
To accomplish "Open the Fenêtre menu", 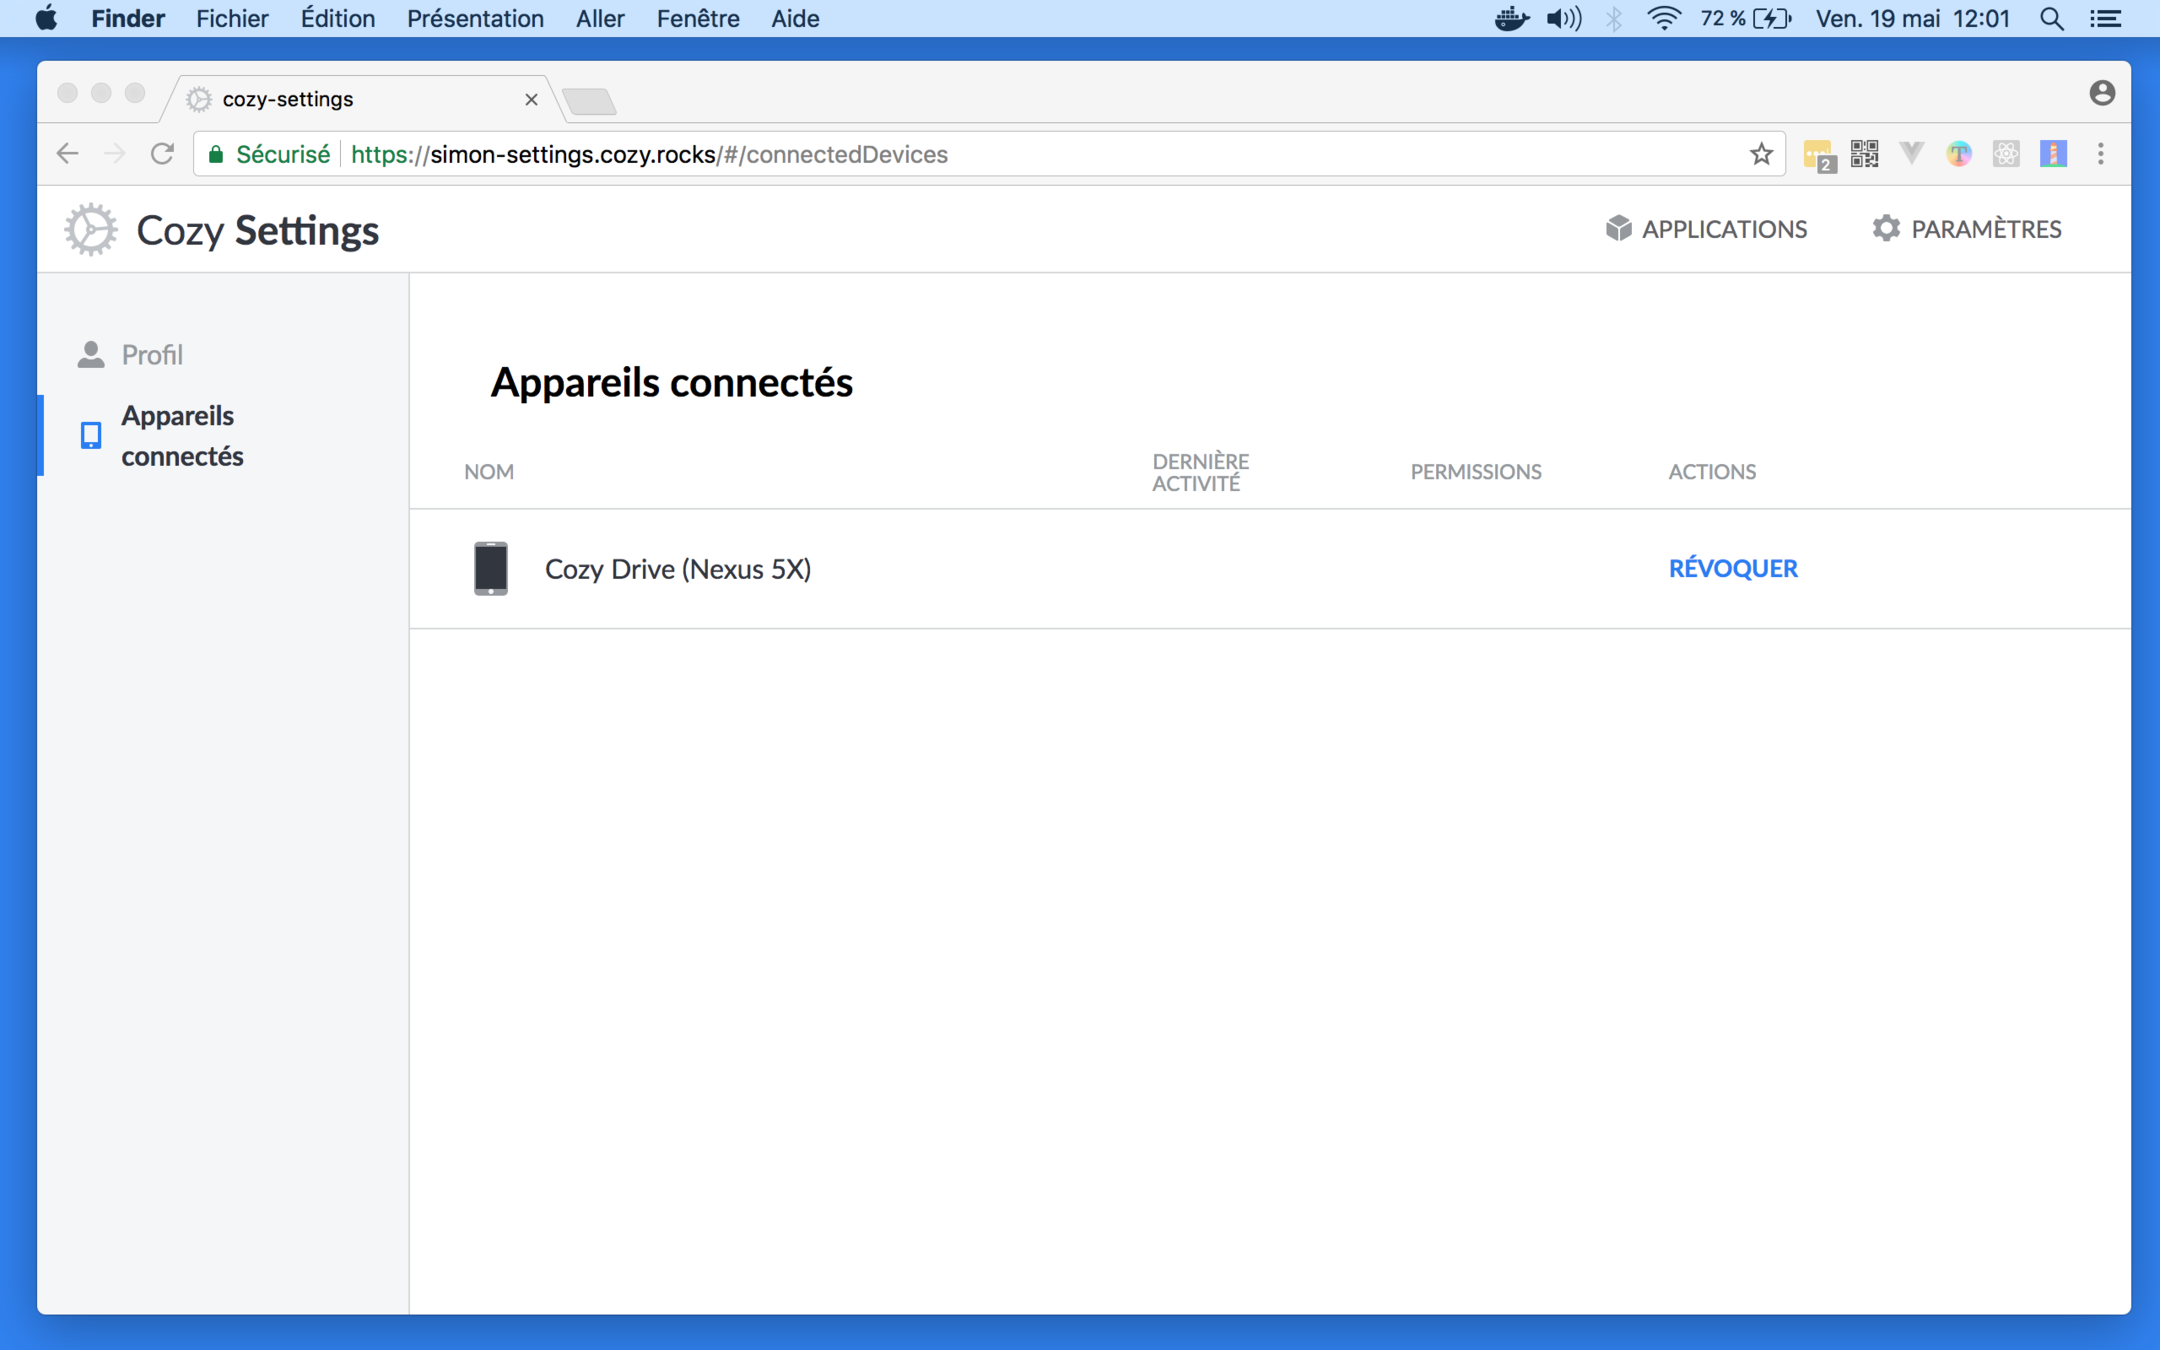I will click(x=697, y=19).
